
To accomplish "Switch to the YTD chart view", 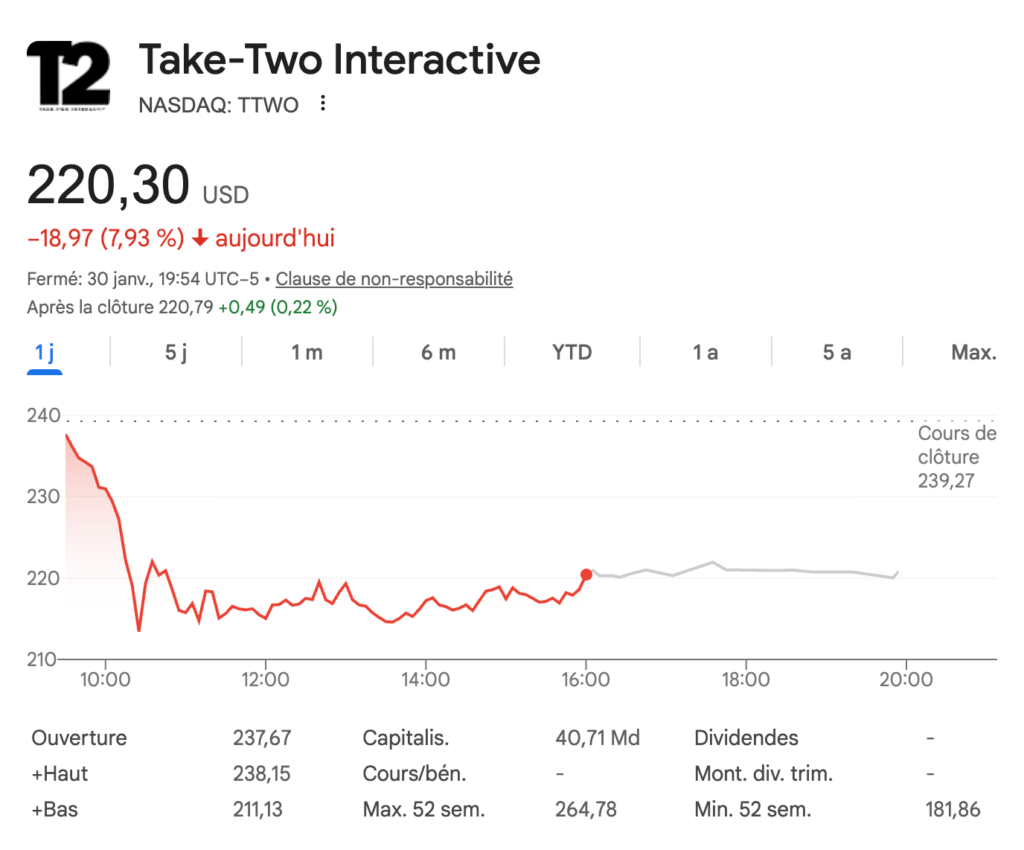I will (571, 352).
